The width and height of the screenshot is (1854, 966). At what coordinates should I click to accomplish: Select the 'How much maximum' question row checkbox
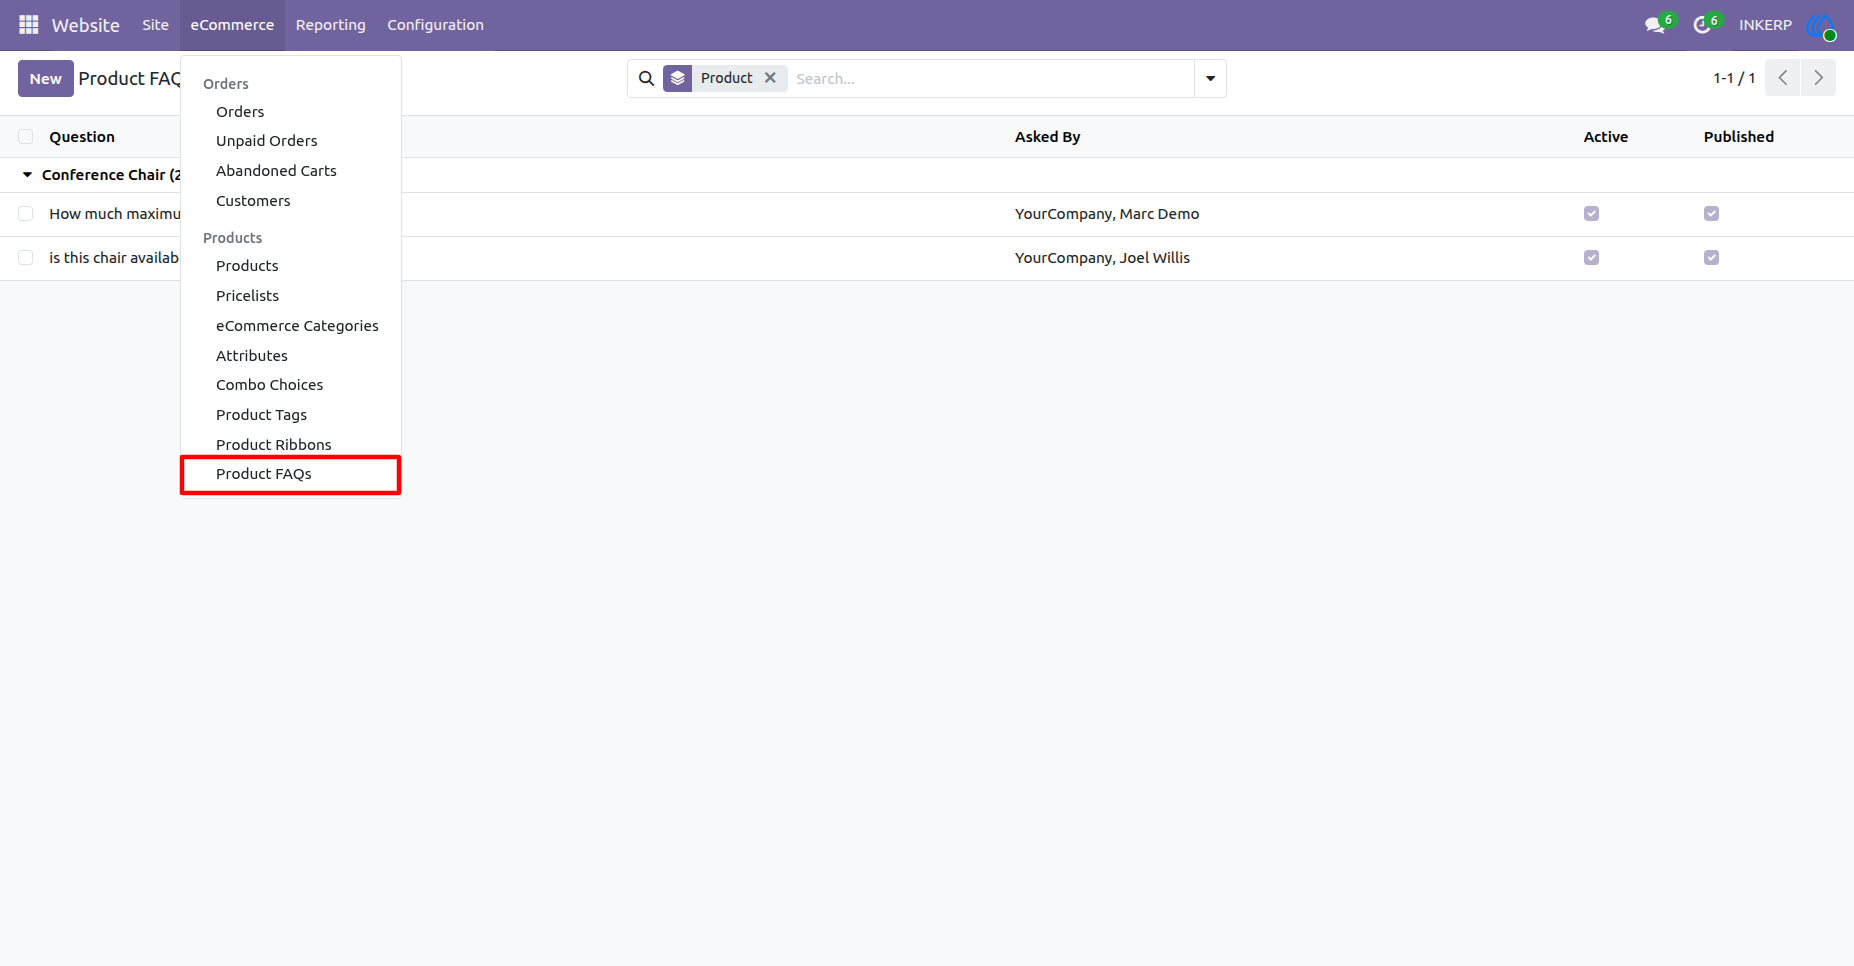pyautogui.click(x=26, y=214)
